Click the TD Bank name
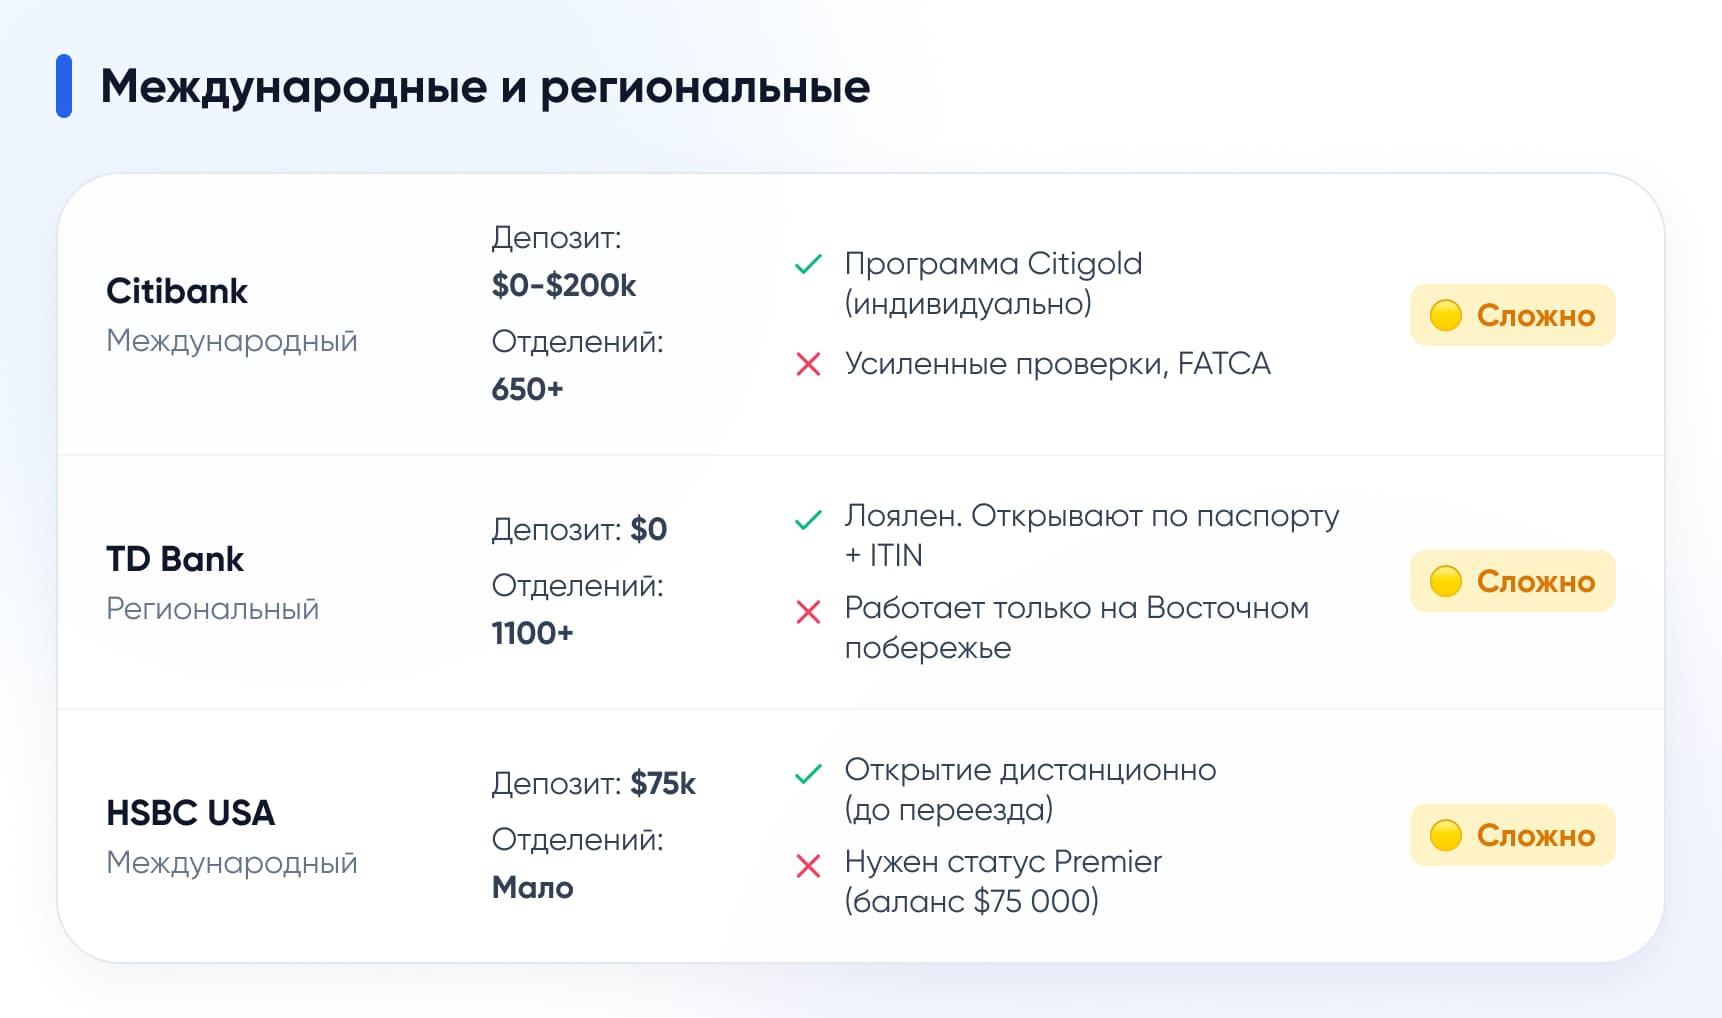 [x=175, y=559]
